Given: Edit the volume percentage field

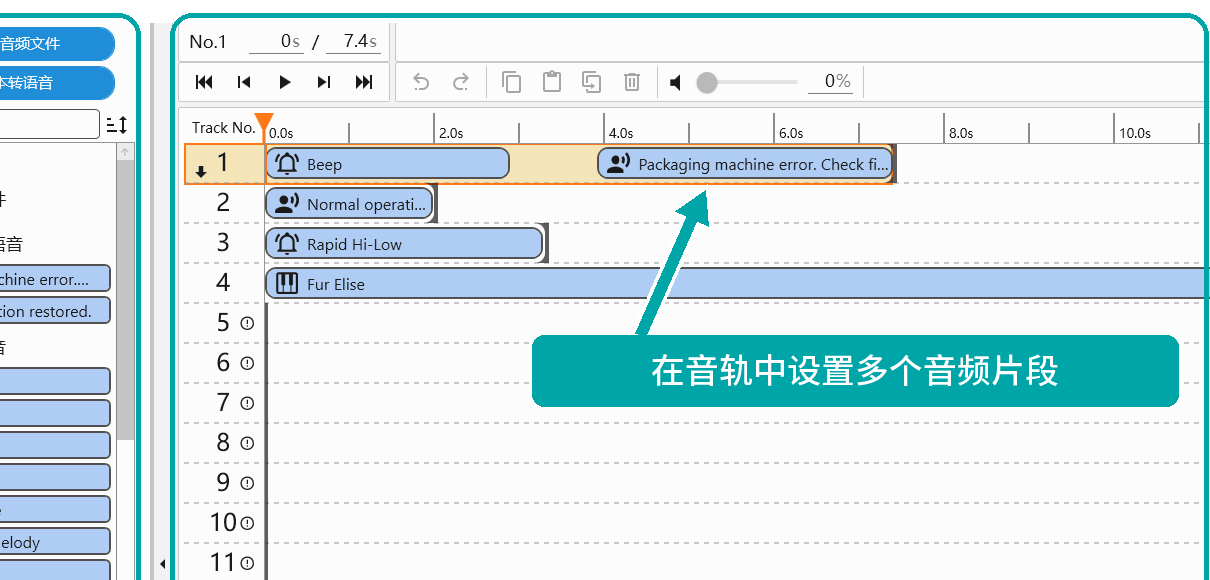Looking at the screenshot, I should [x=830, y=82].
